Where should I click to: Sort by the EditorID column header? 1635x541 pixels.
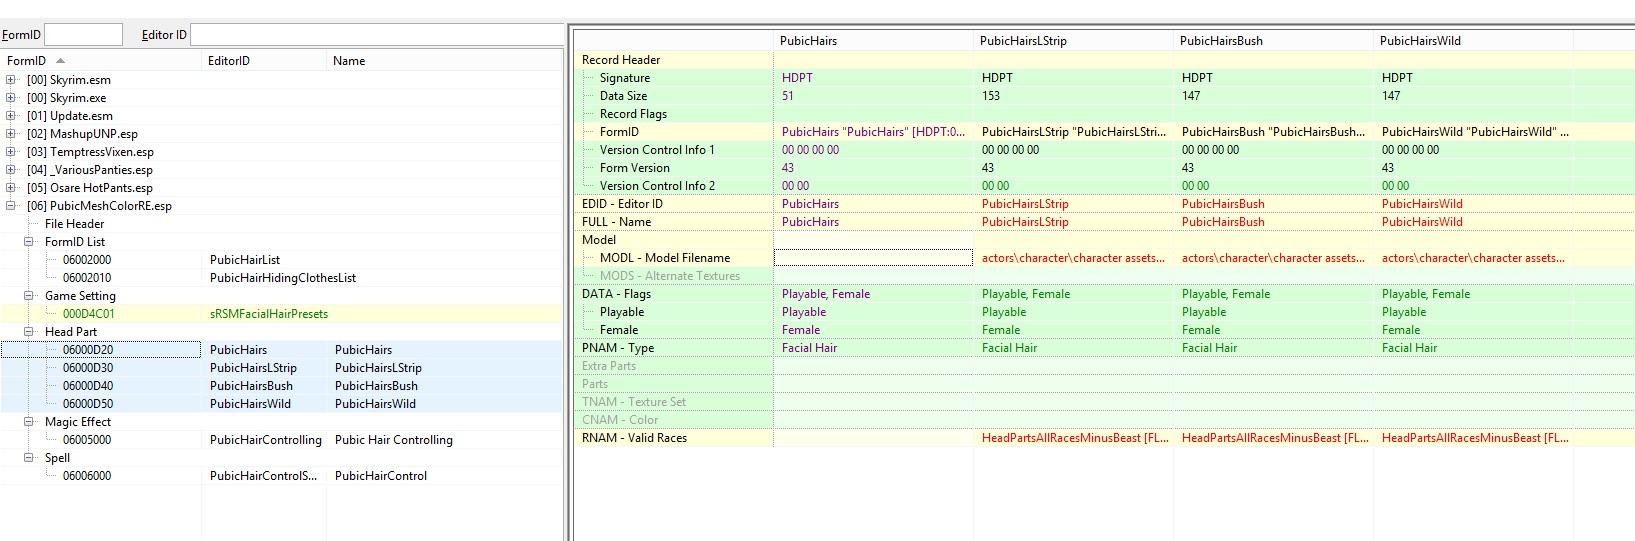[x=264, y=61]
